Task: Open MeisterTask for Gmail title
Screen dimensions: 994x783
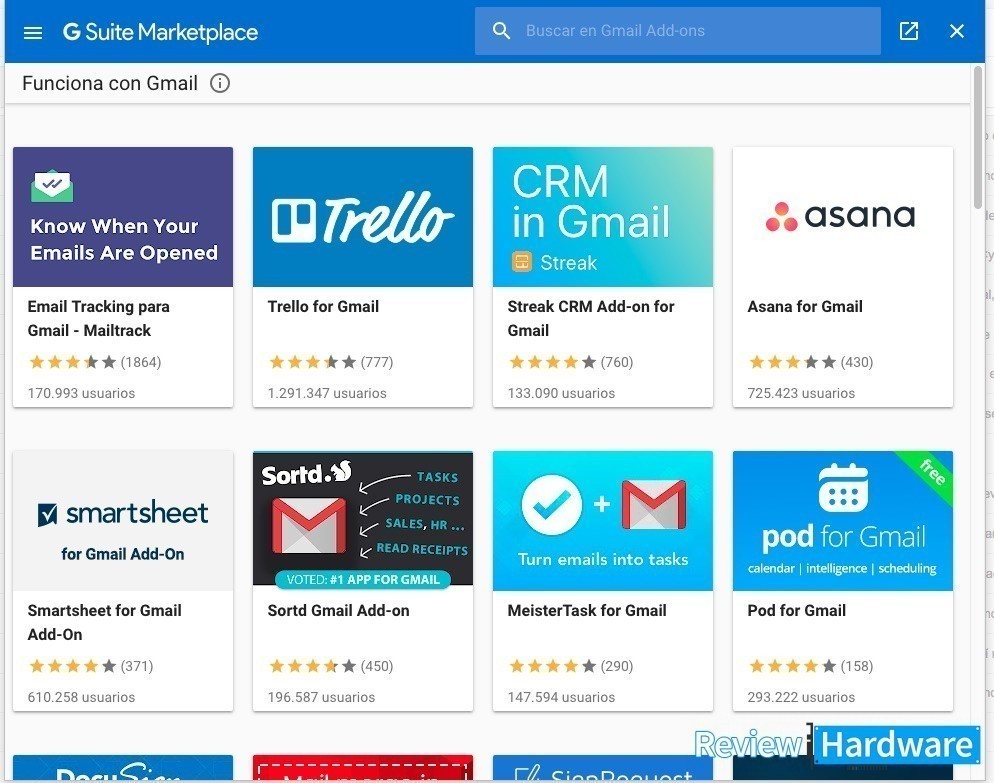Action: pos(587,611)
